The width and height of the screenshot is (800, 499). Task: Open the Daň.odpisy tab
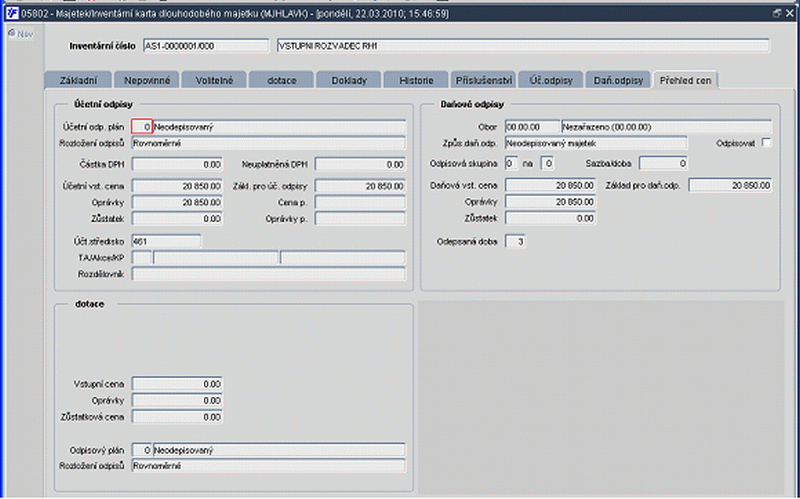[x=618, y=80]
